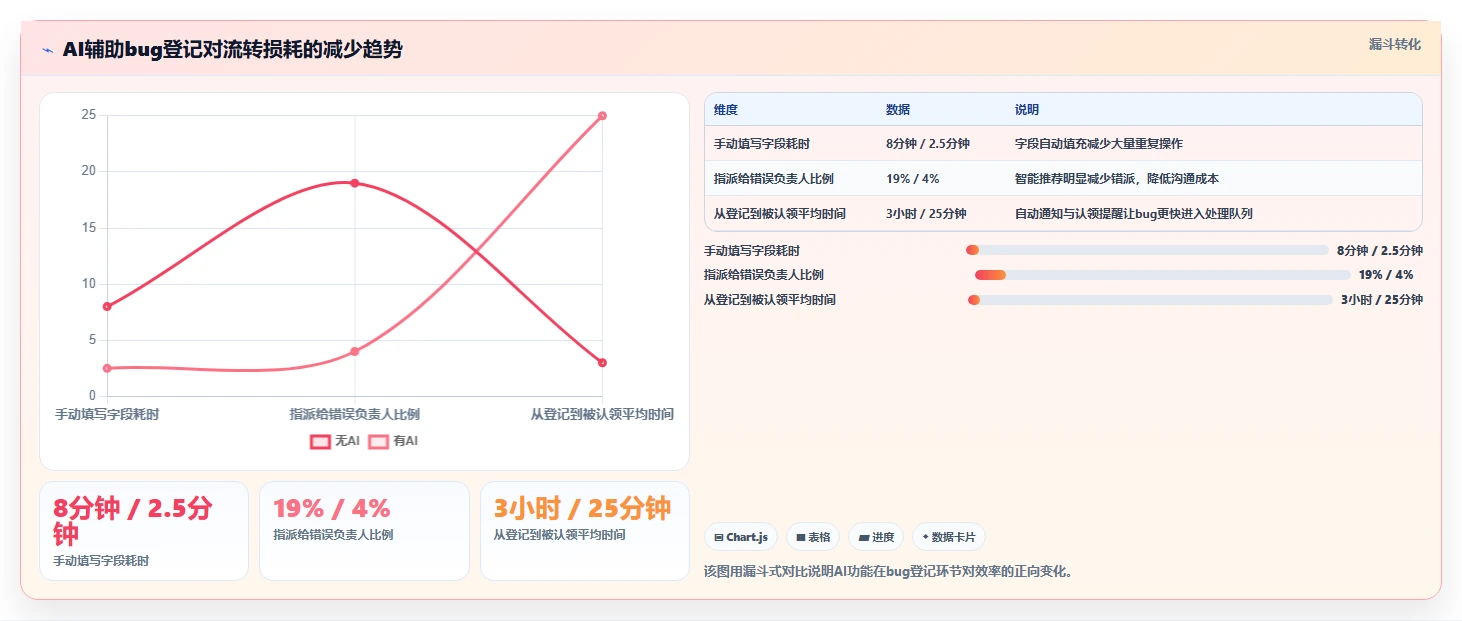Viewport: 1462px width, 621px height.
Task: Click the 维度 table column header
Action: [726, 110]
